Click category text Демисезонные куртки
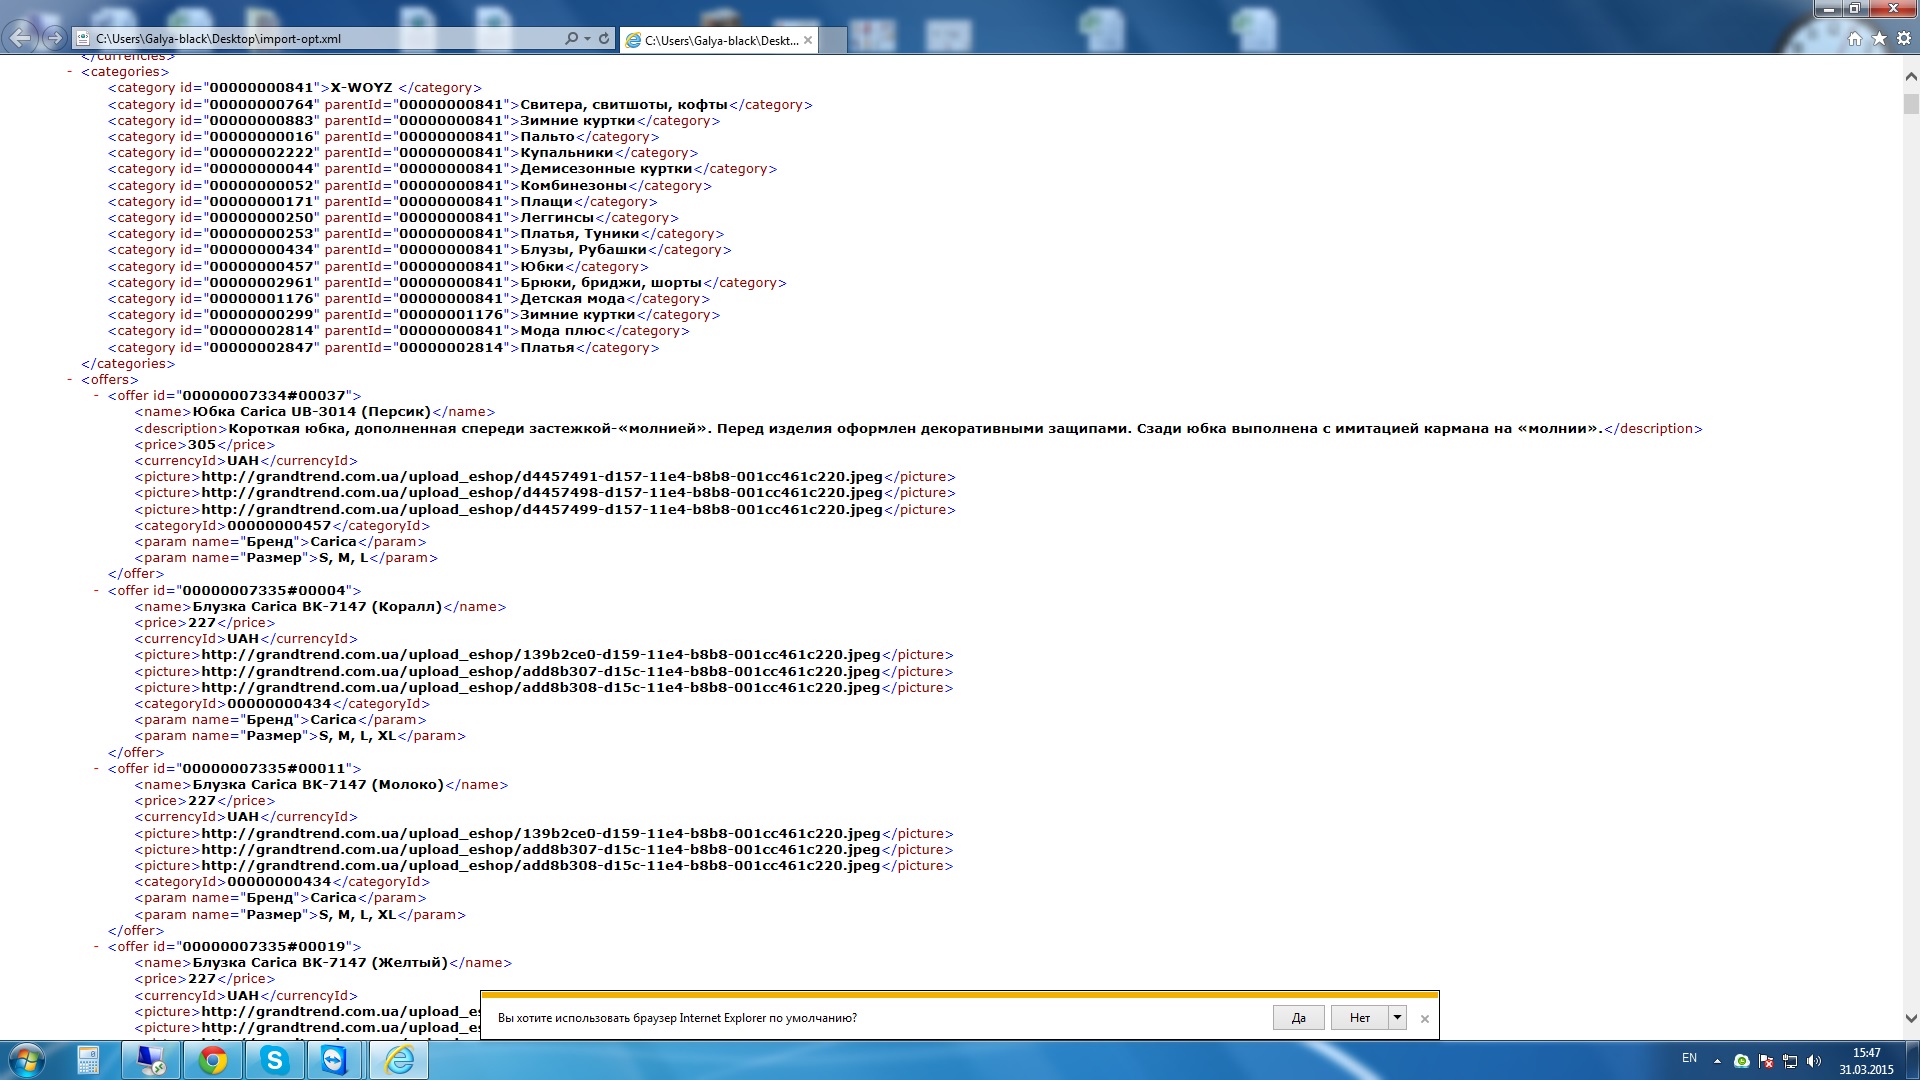 606,169
